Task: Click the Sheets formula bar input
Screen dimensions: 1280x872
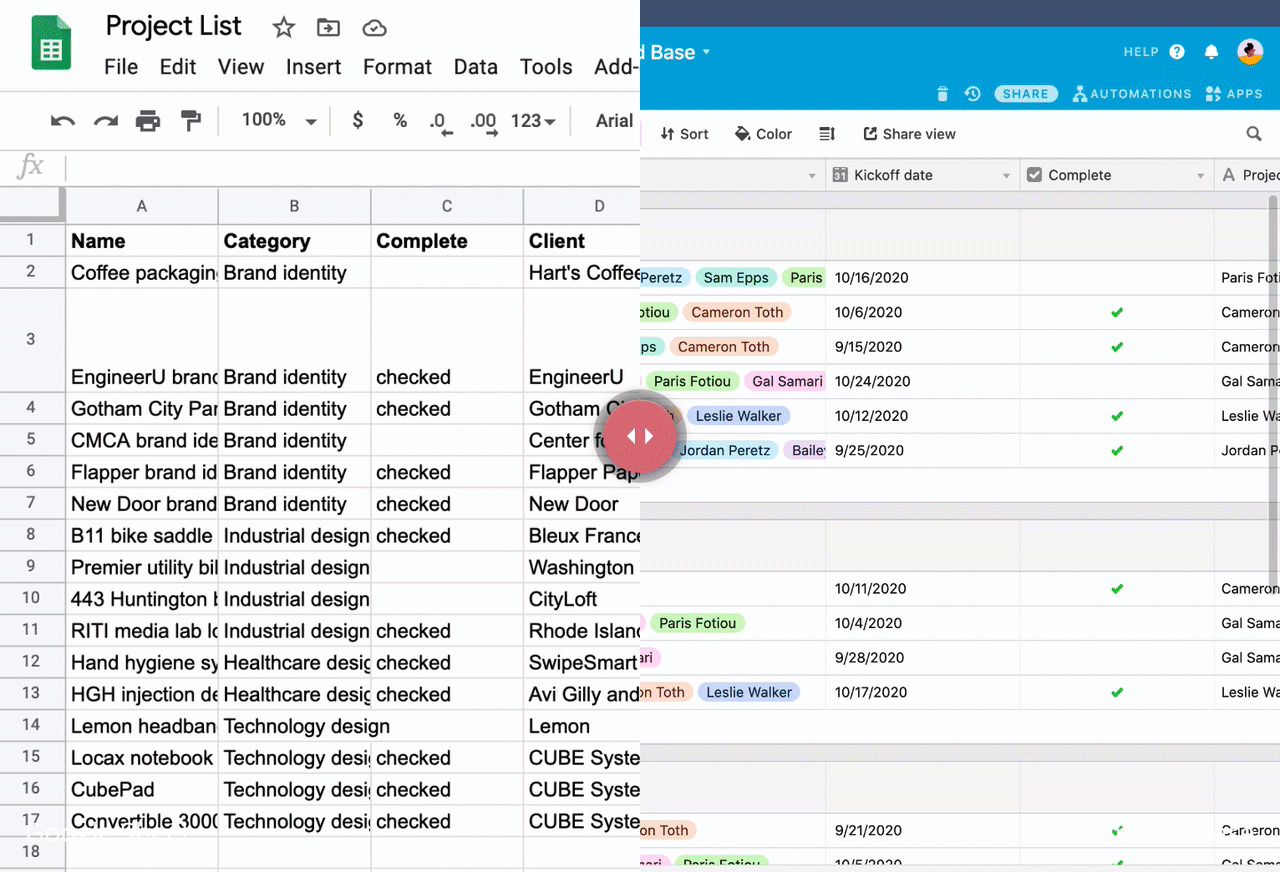Action: (x=352, y=167)
